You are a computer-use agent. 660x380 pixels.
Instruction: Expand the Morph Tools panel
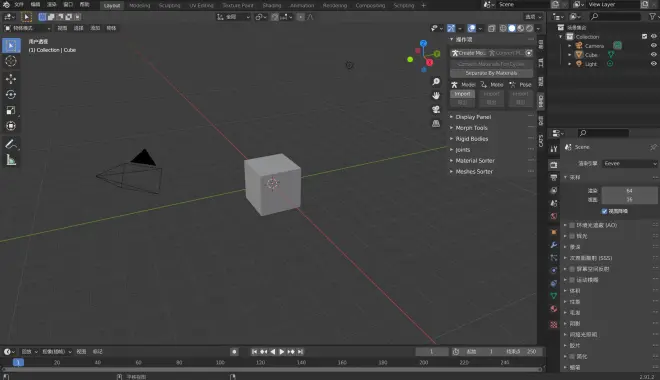click(x=471, y=128)
